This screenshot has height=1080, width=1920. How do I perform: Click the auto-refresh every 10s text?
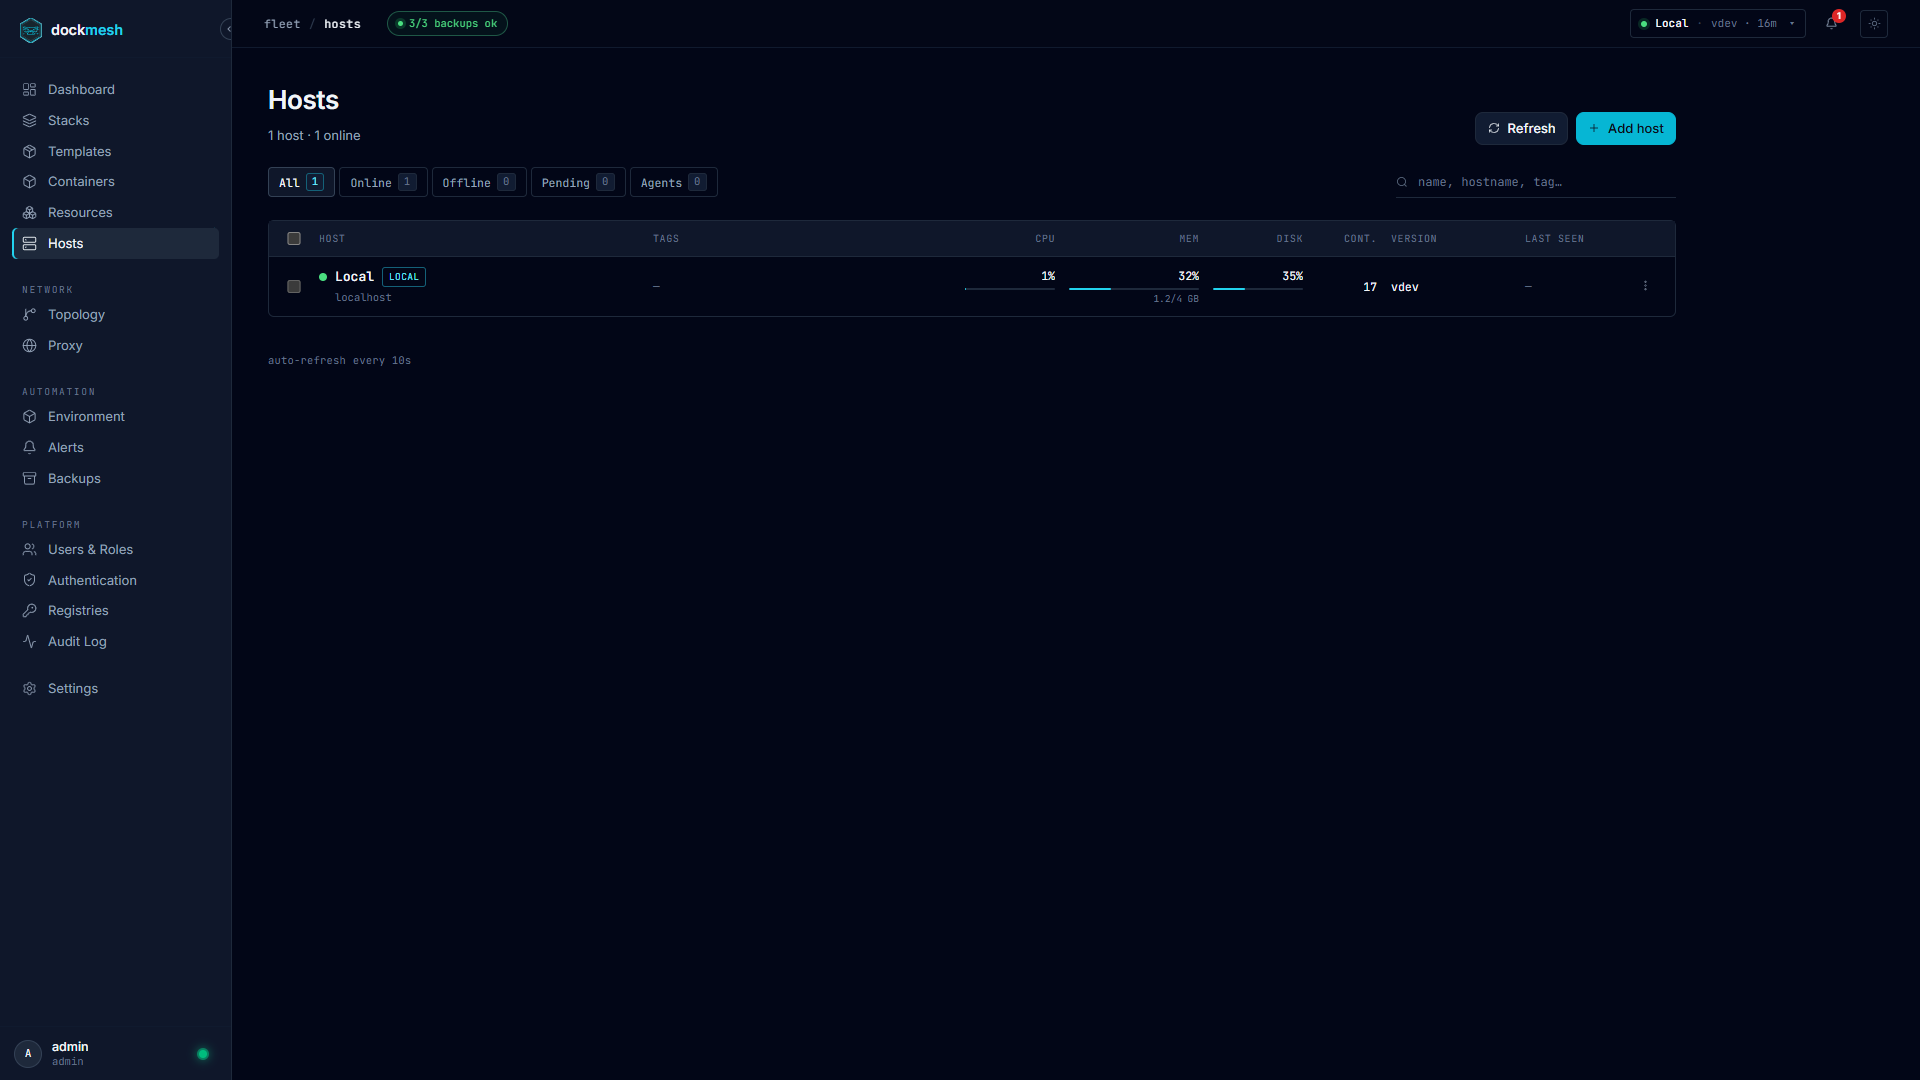tap(339, 360)
